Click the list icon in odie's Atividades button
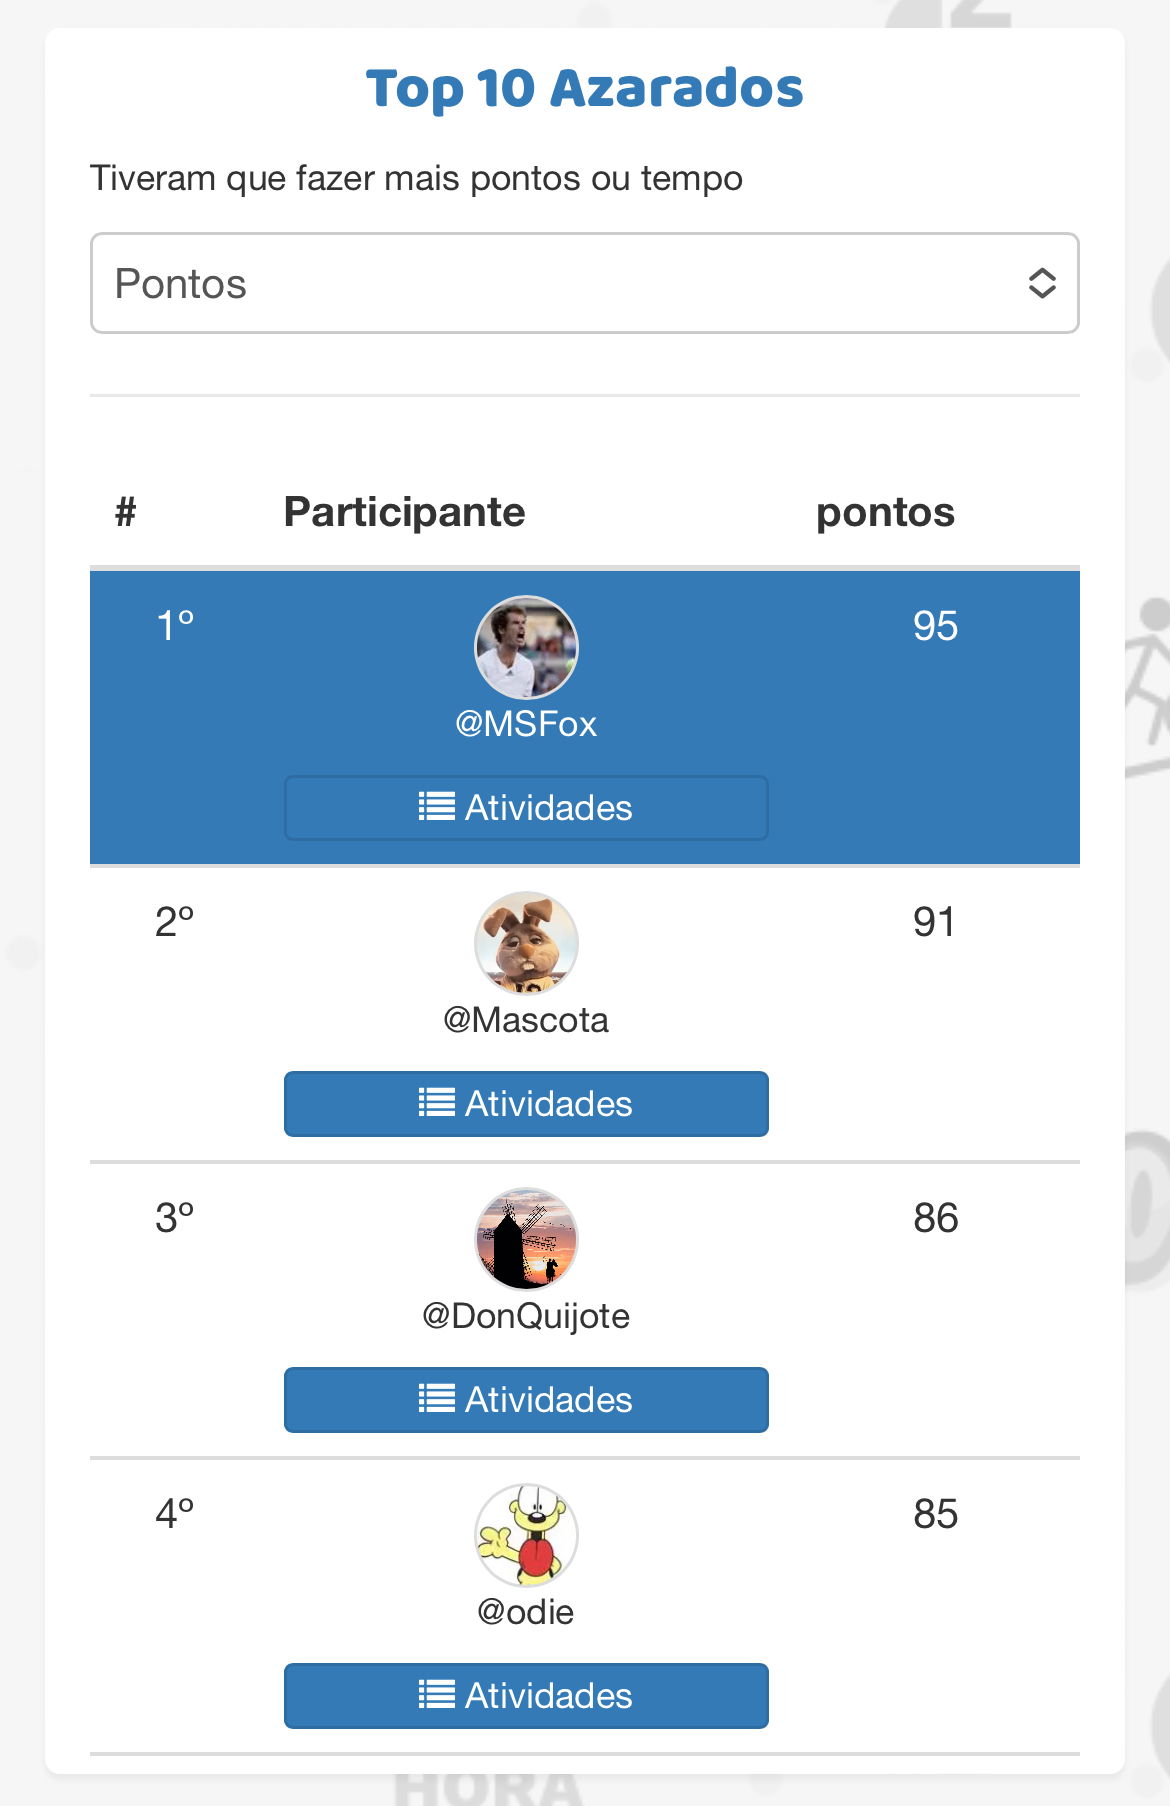The image size is (1170, 1806). (437, 1695)
